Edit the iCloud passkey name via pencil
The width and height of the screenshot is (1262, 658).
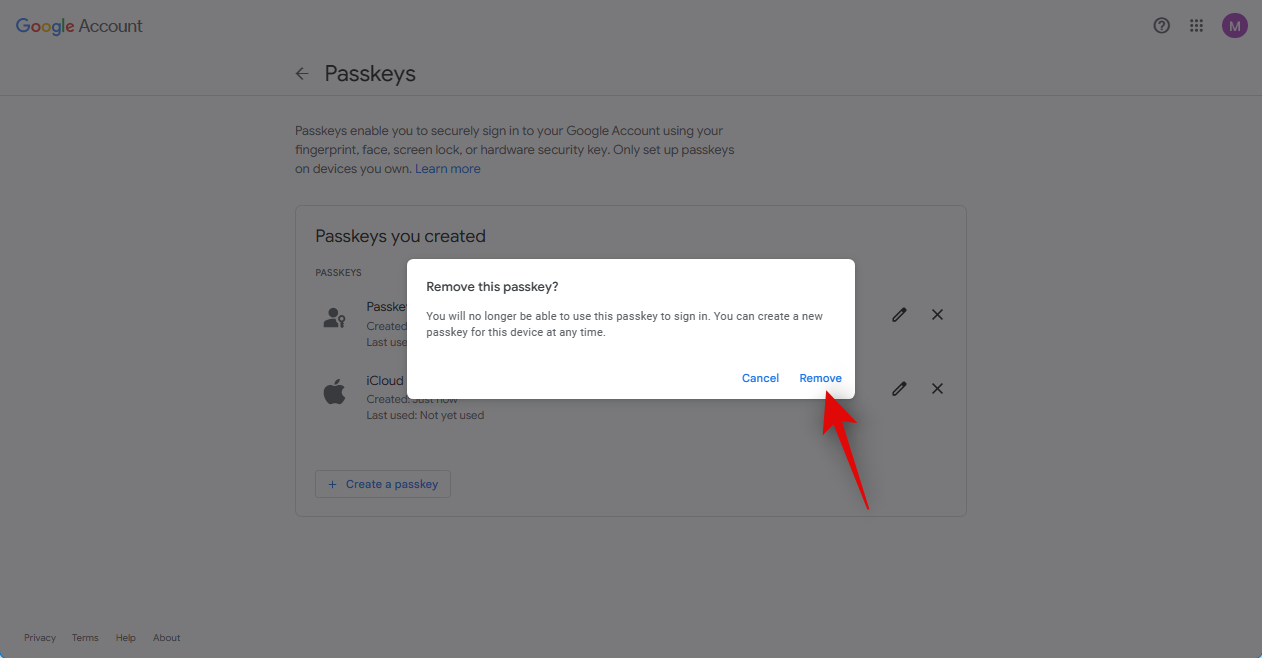(899, 389)
